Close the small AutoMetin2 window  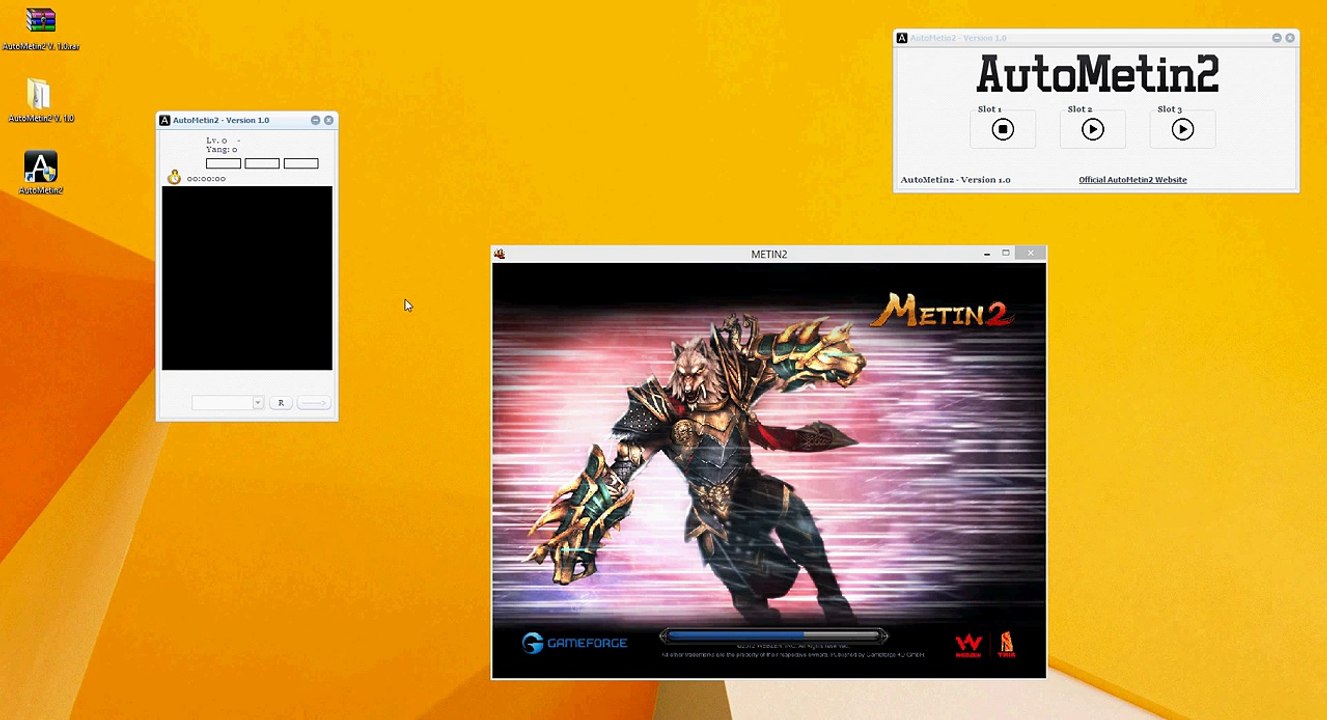[x=328, y=120]
